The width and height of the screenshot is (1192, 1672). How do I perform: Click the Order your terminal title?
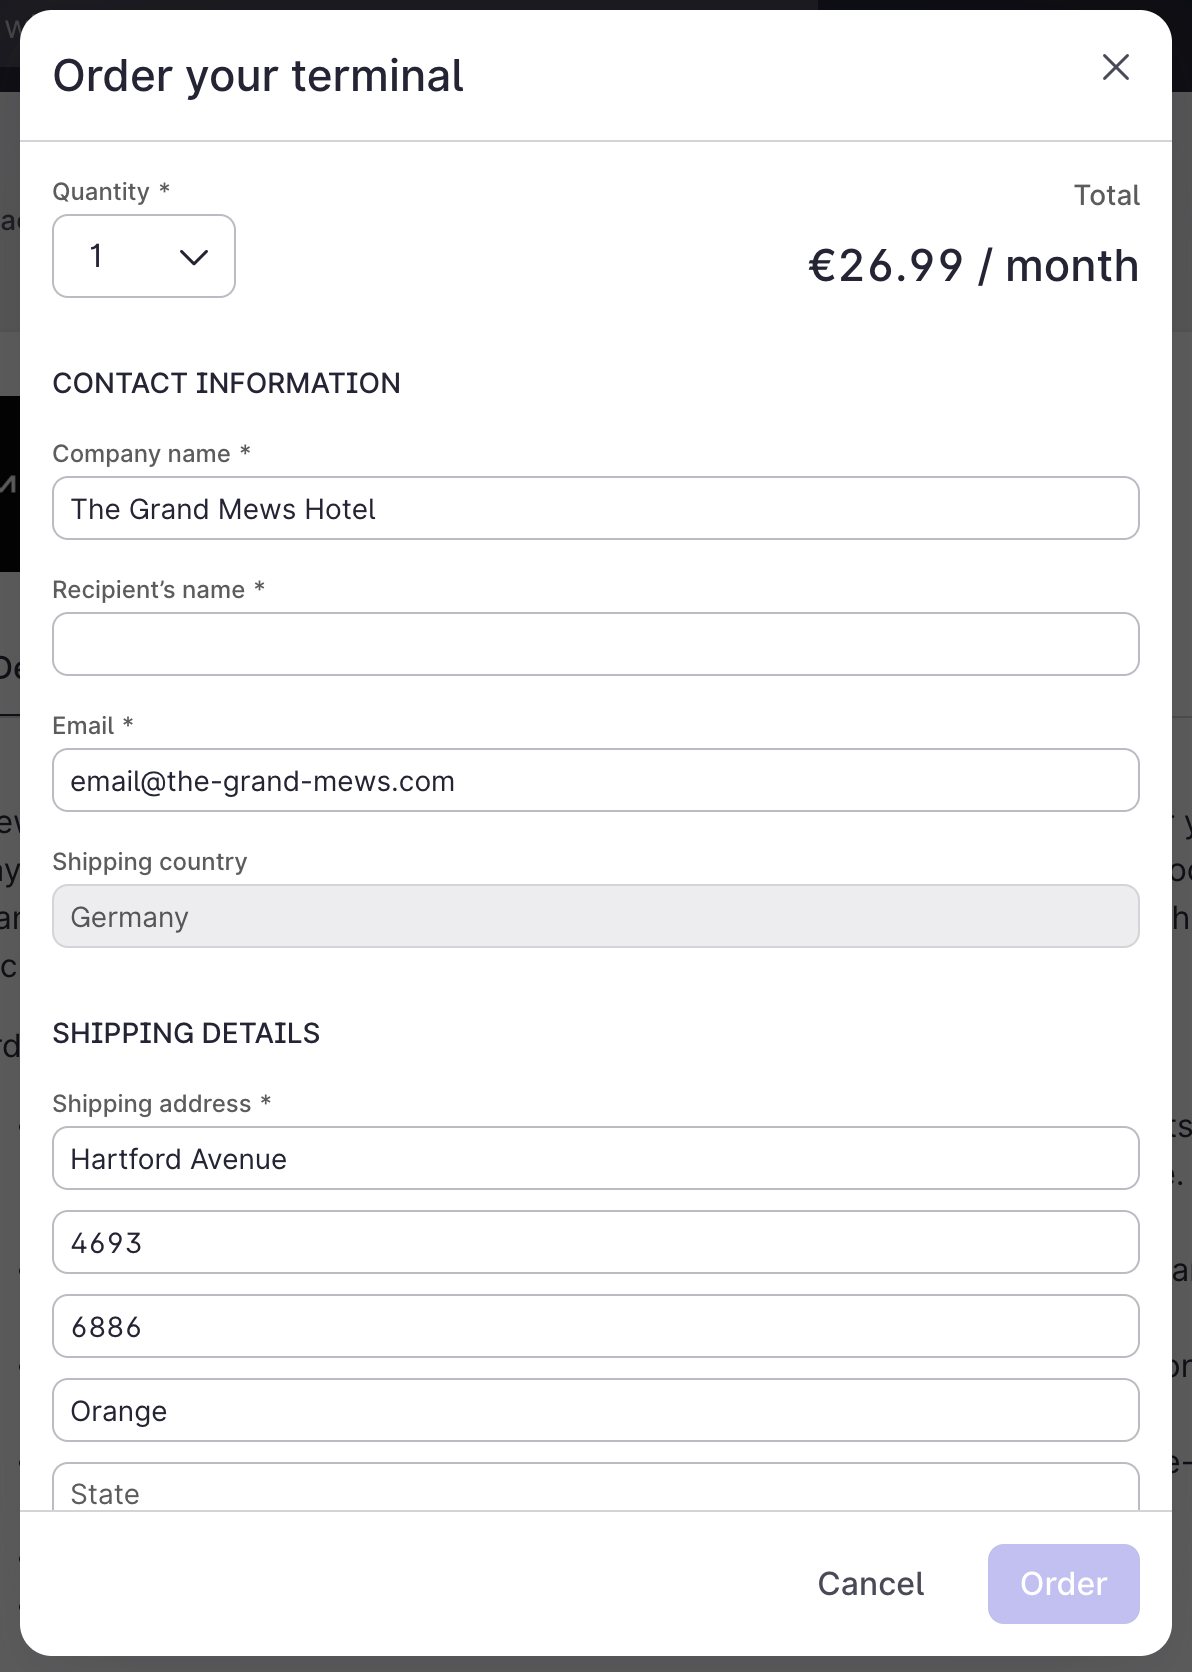259,76
